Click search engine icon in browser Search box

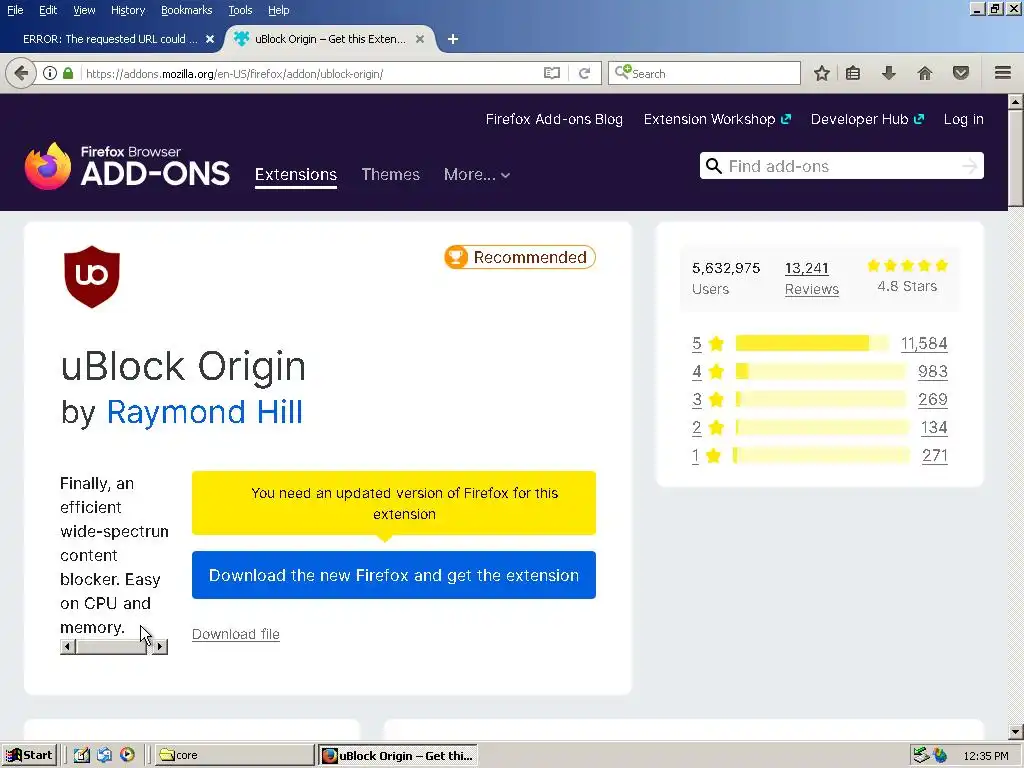622,72
